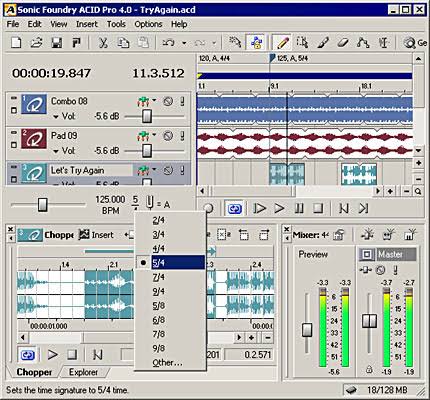This screenshot has height=400, width=430.
Task: Click Play From Start in transport
Action: point(259,209)
